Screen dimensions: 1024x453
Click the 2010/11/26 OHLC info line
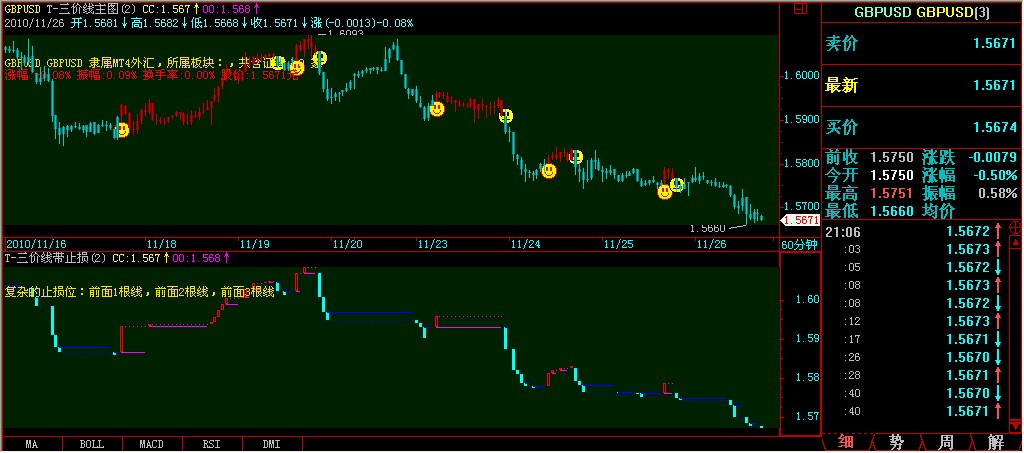click(x=209, y=23)
